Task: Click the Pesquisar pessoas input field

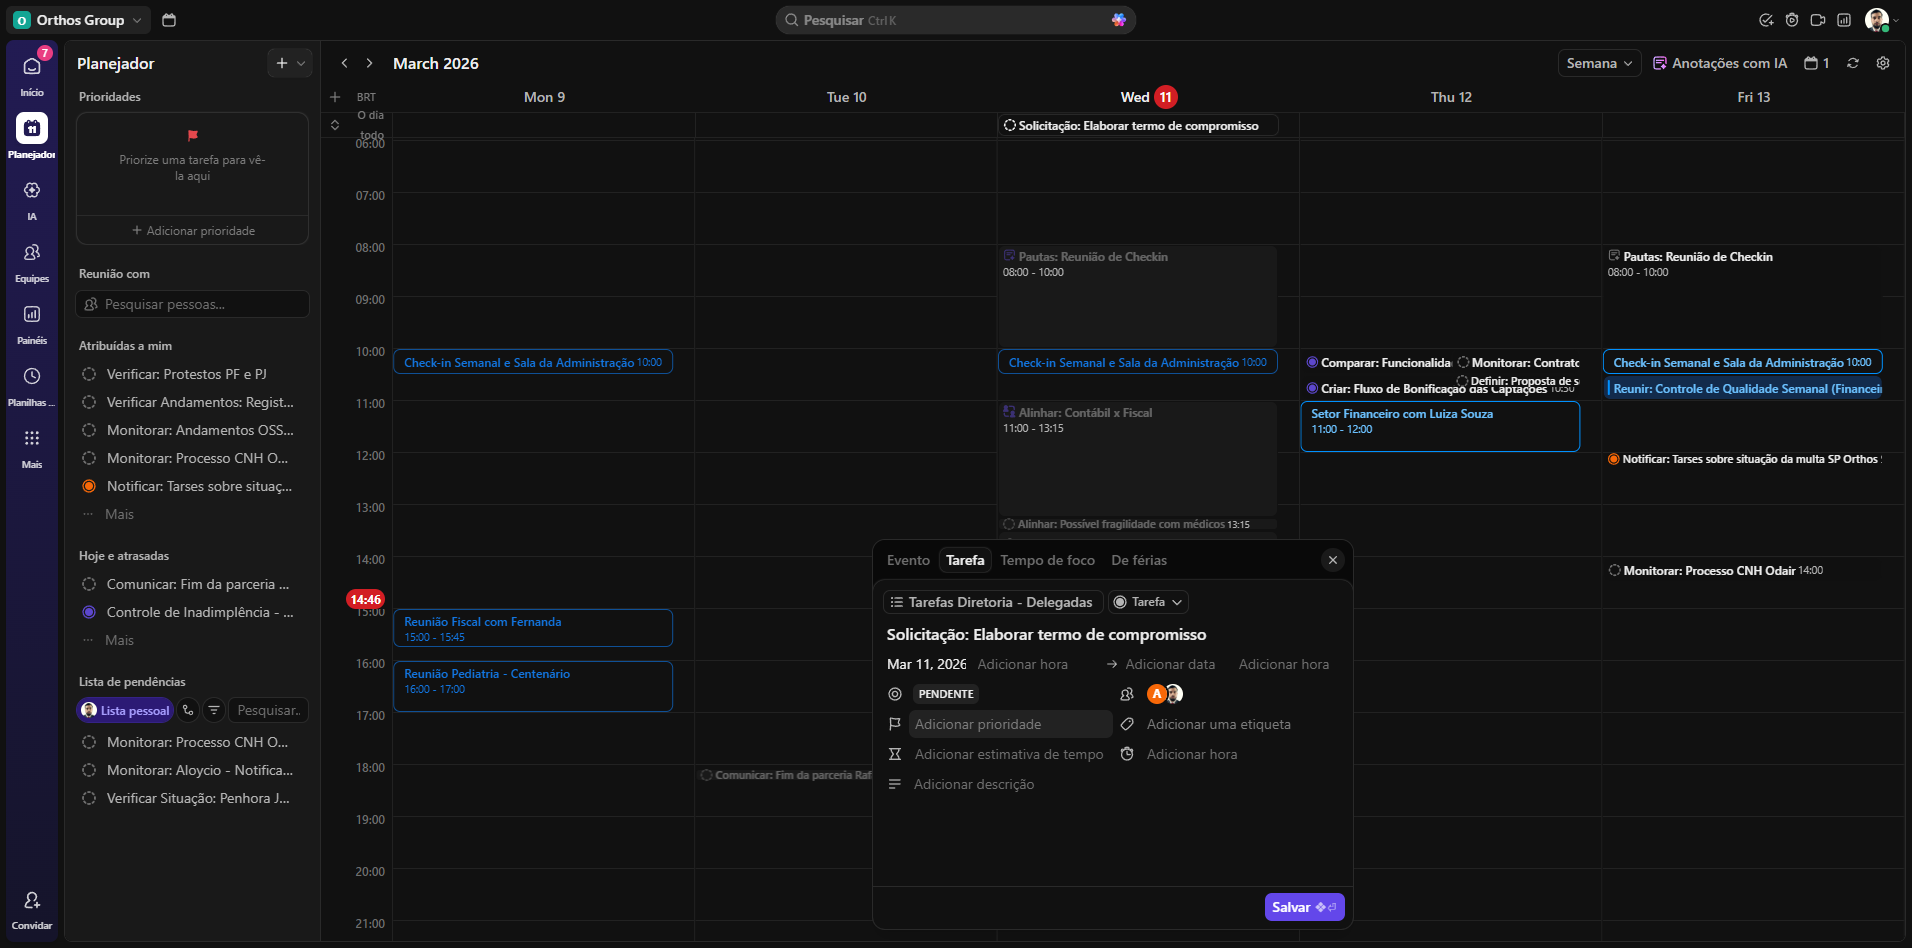Action: [193, 304]
